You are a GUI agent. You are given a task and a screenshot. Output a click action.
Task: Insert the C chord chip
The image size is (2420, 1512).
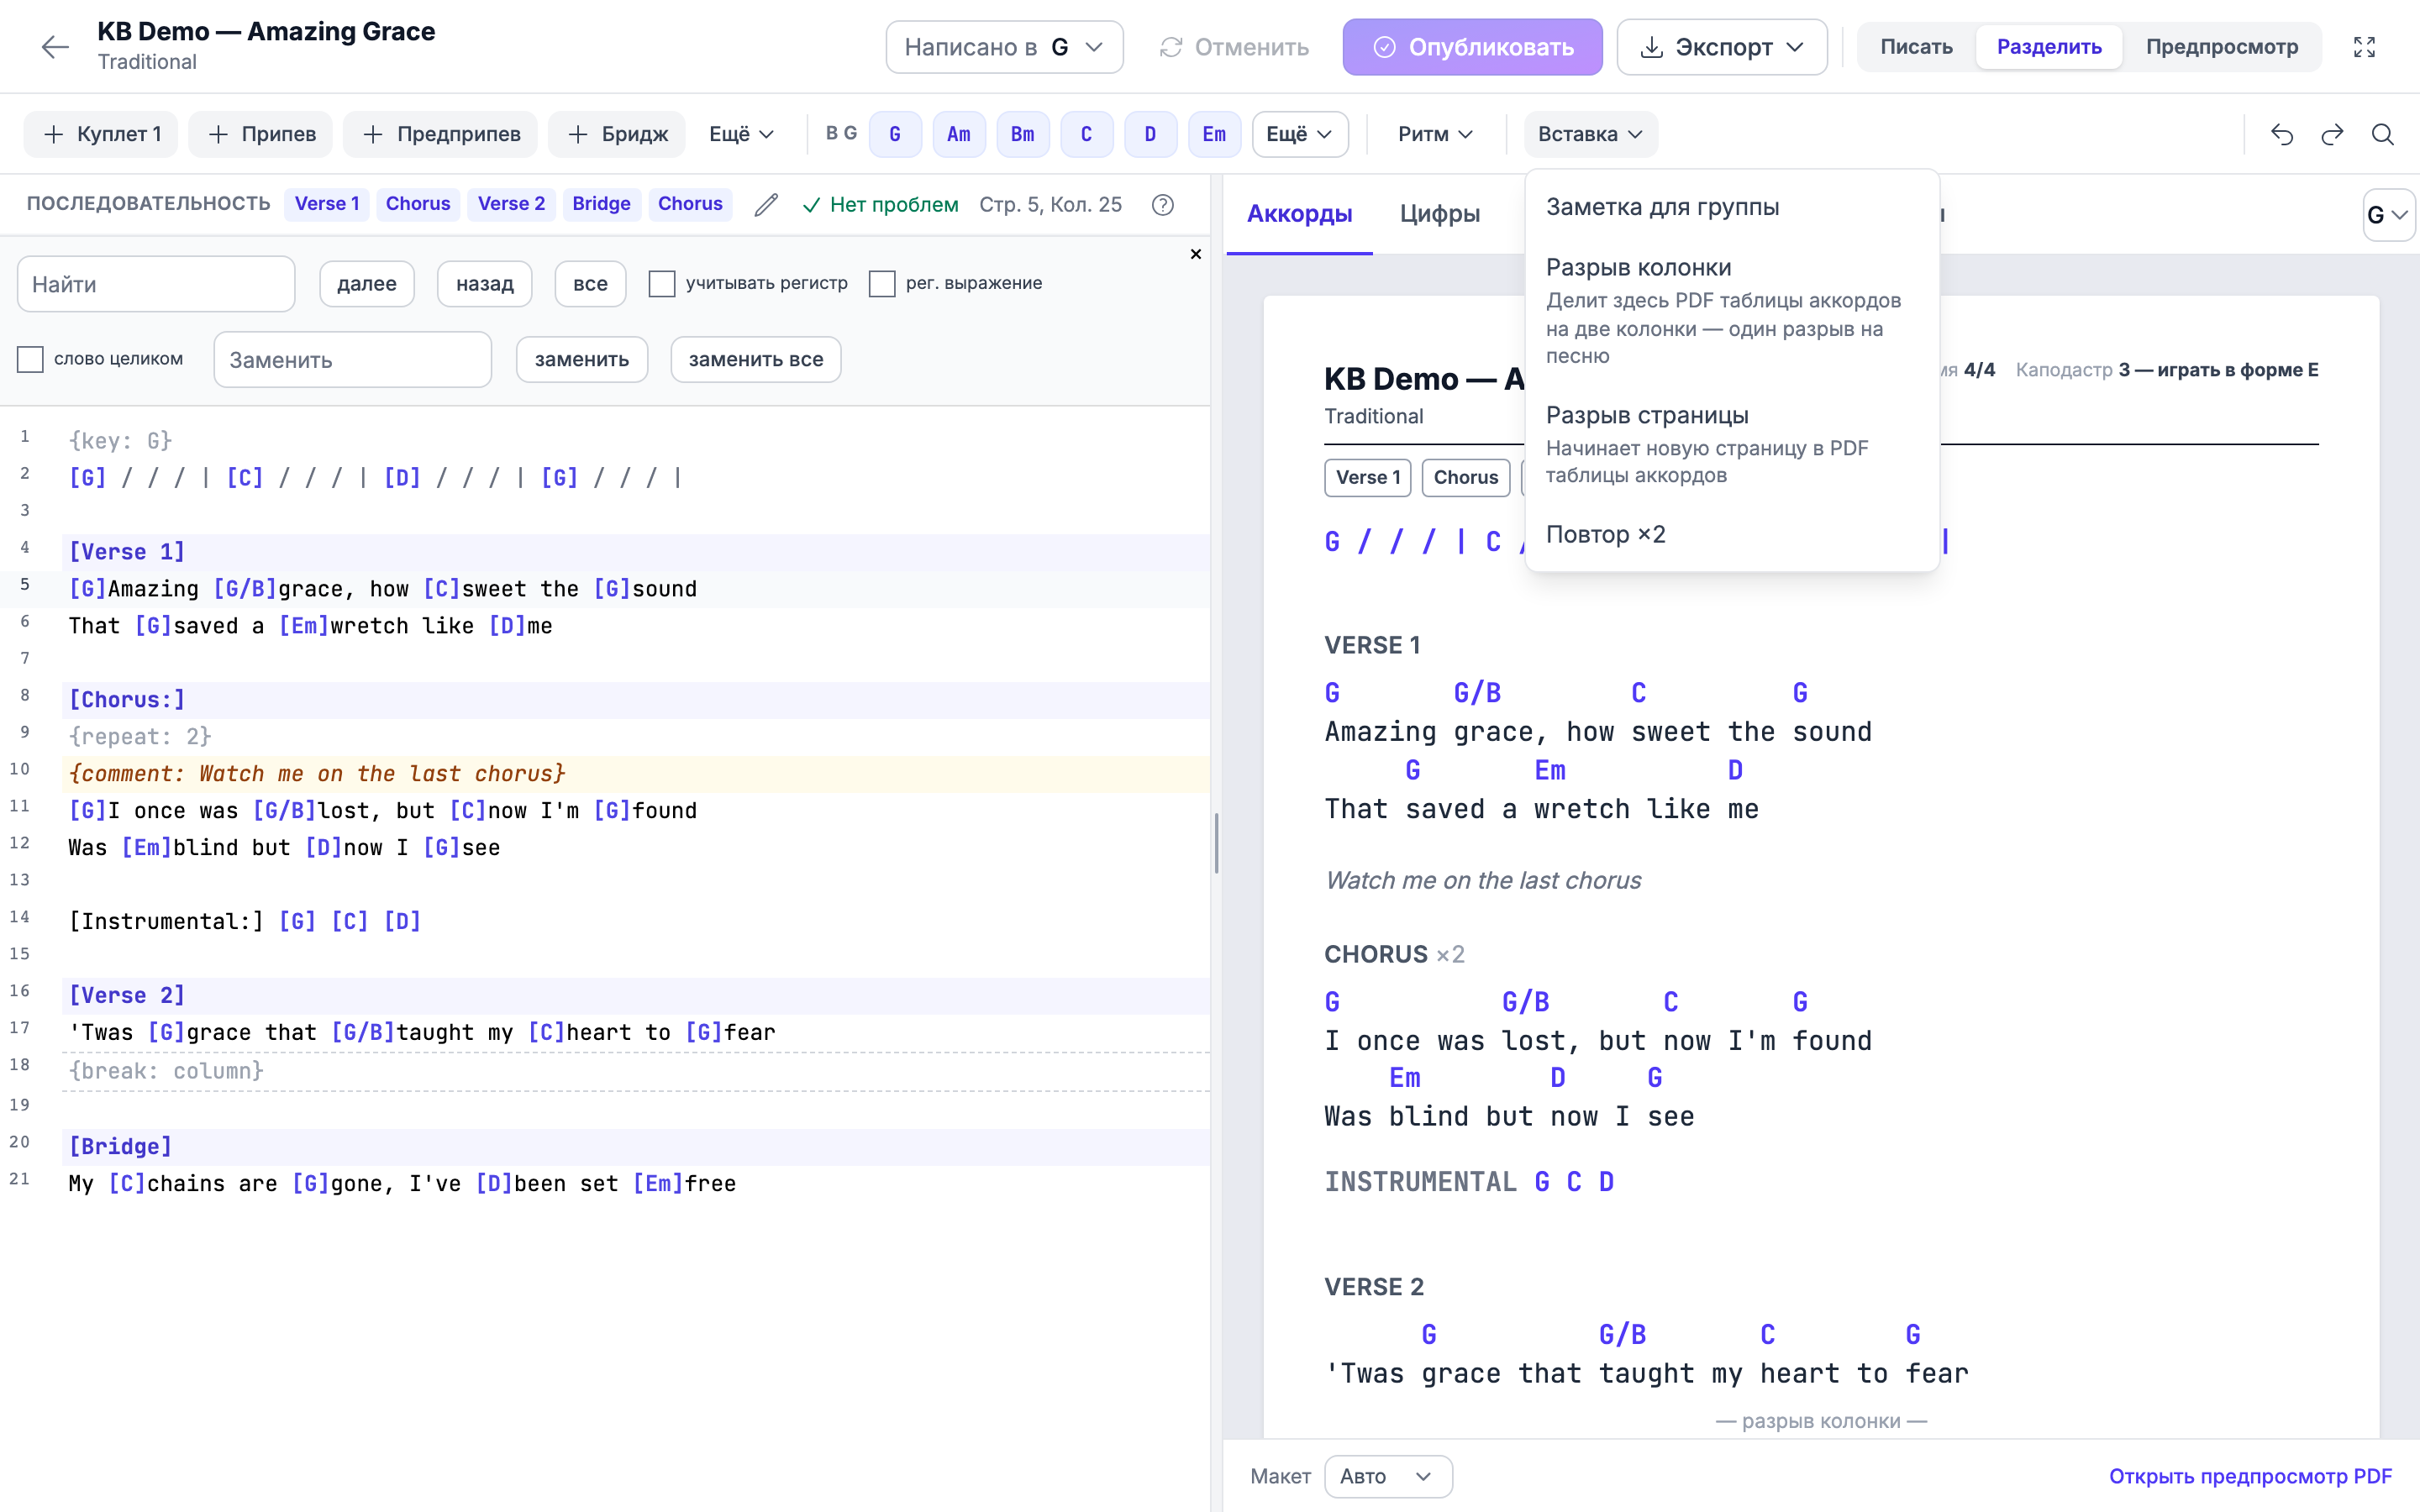pos(1087,134)
